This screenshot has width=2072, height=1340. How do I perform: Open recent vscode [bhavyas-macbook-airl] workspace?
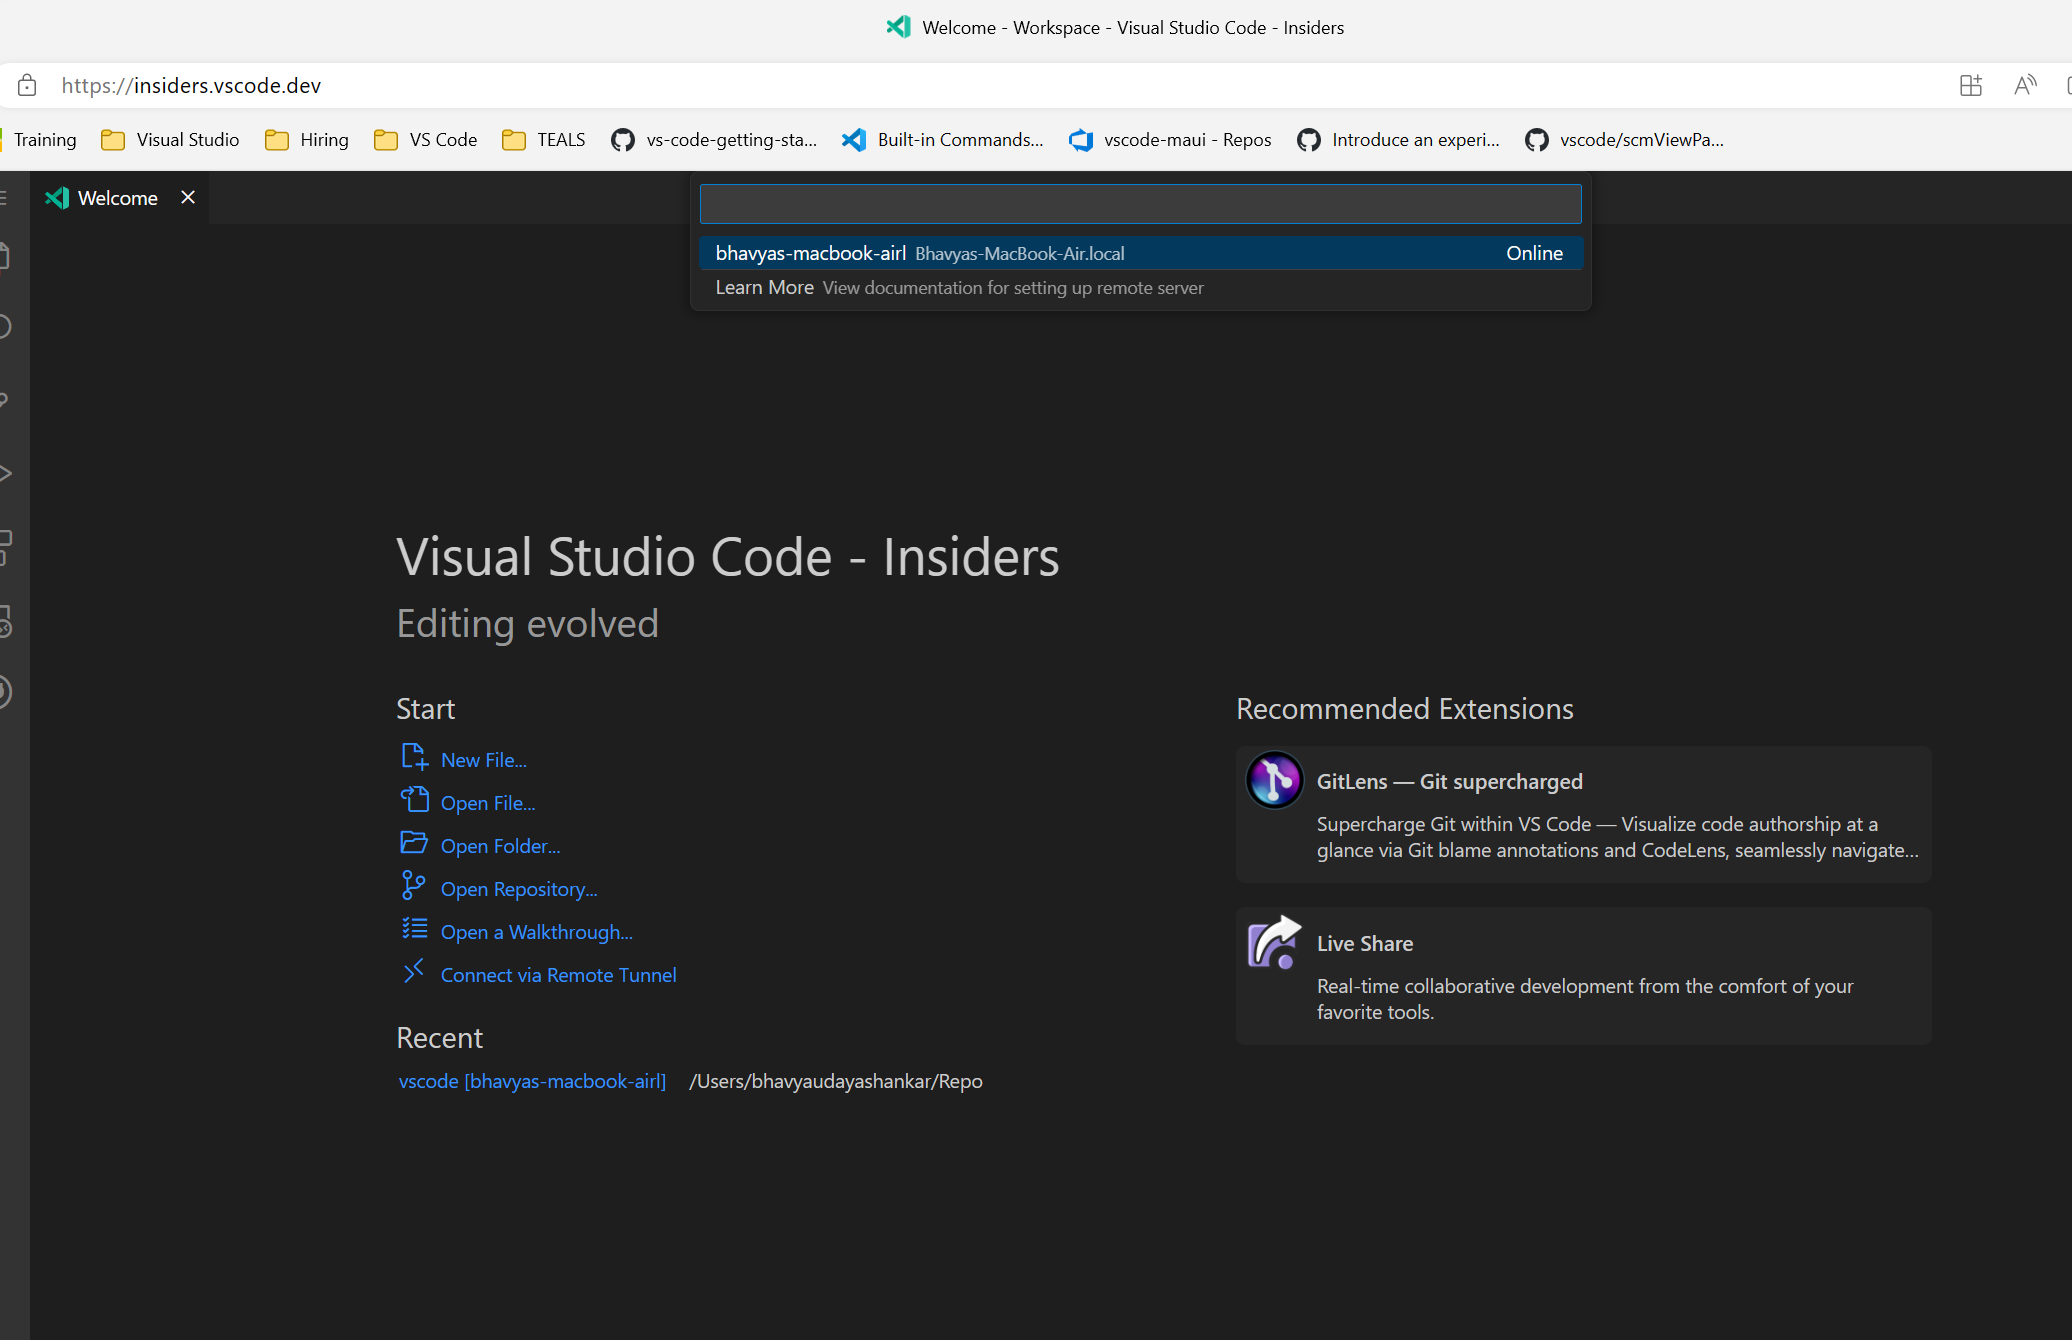[532, 1081]
